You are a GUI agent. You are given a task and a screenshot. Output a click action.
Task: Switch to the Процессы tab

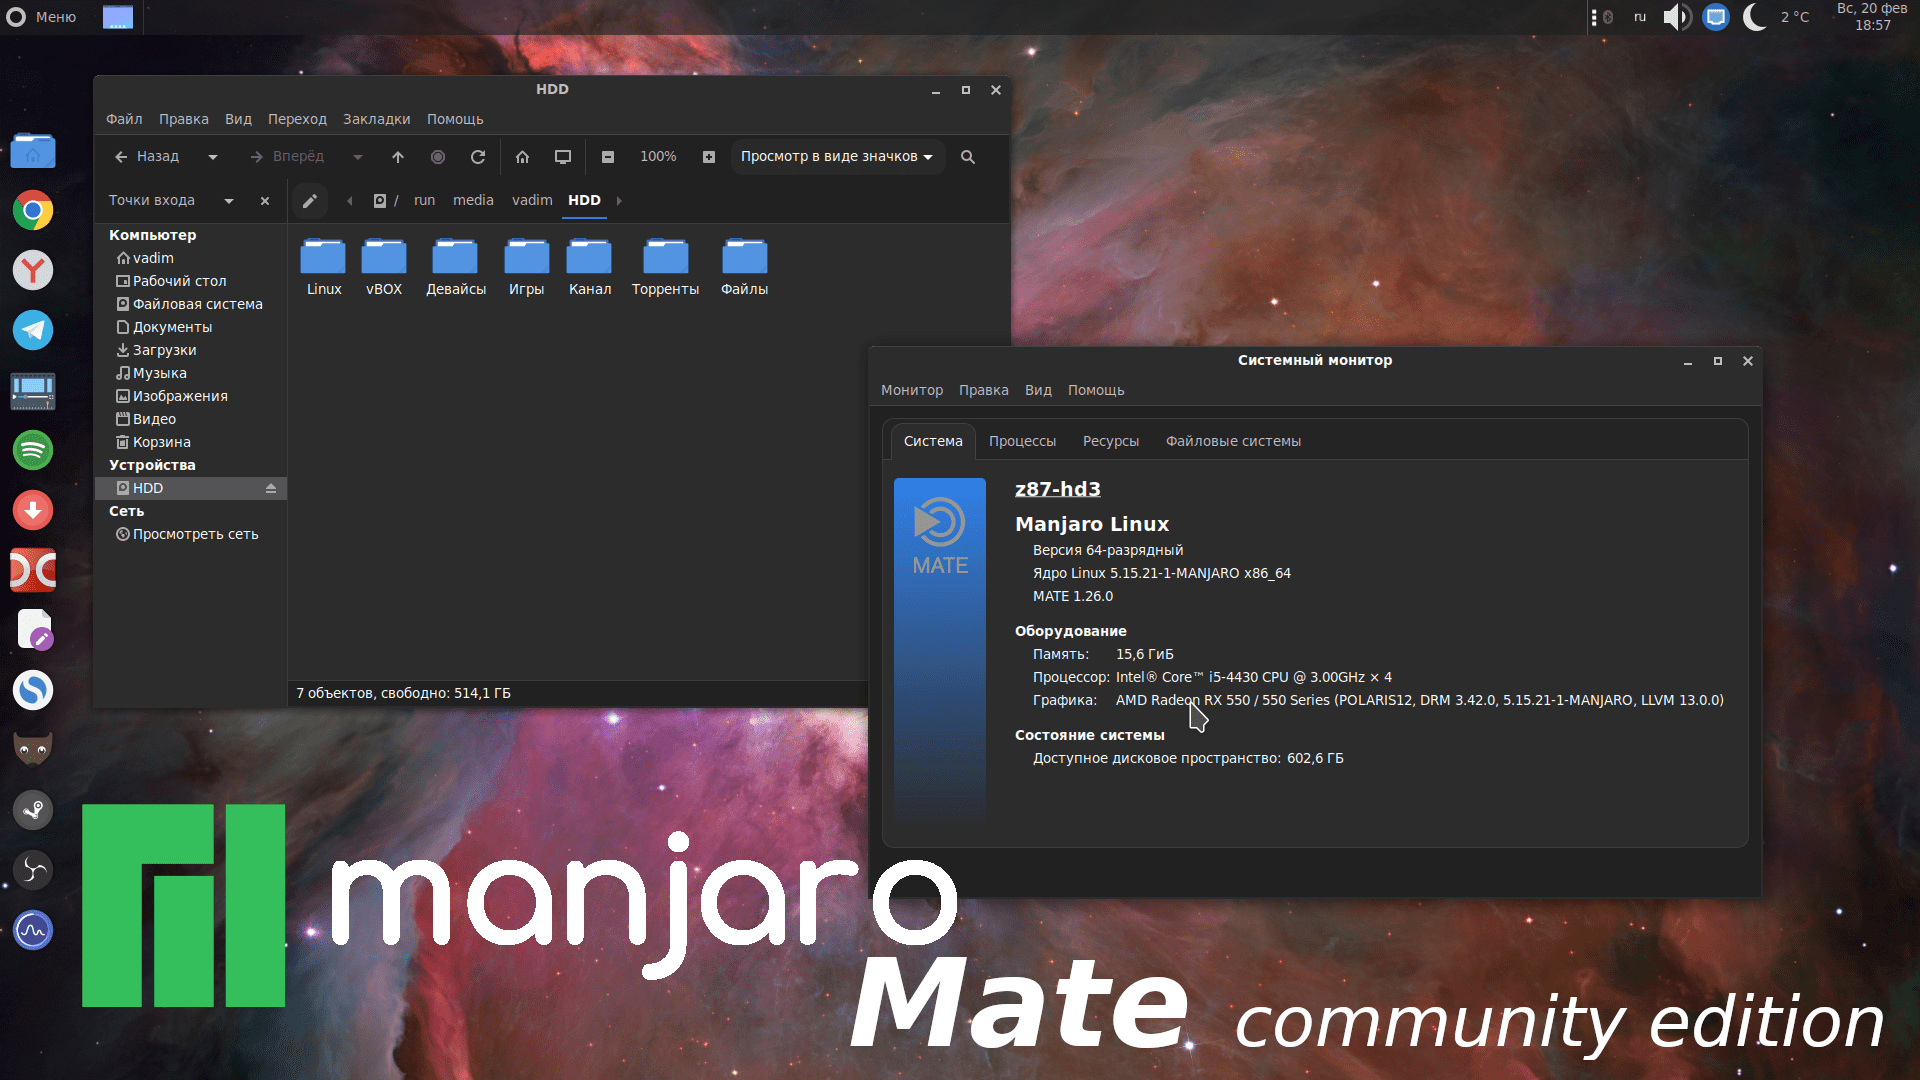coord(1022,441)
